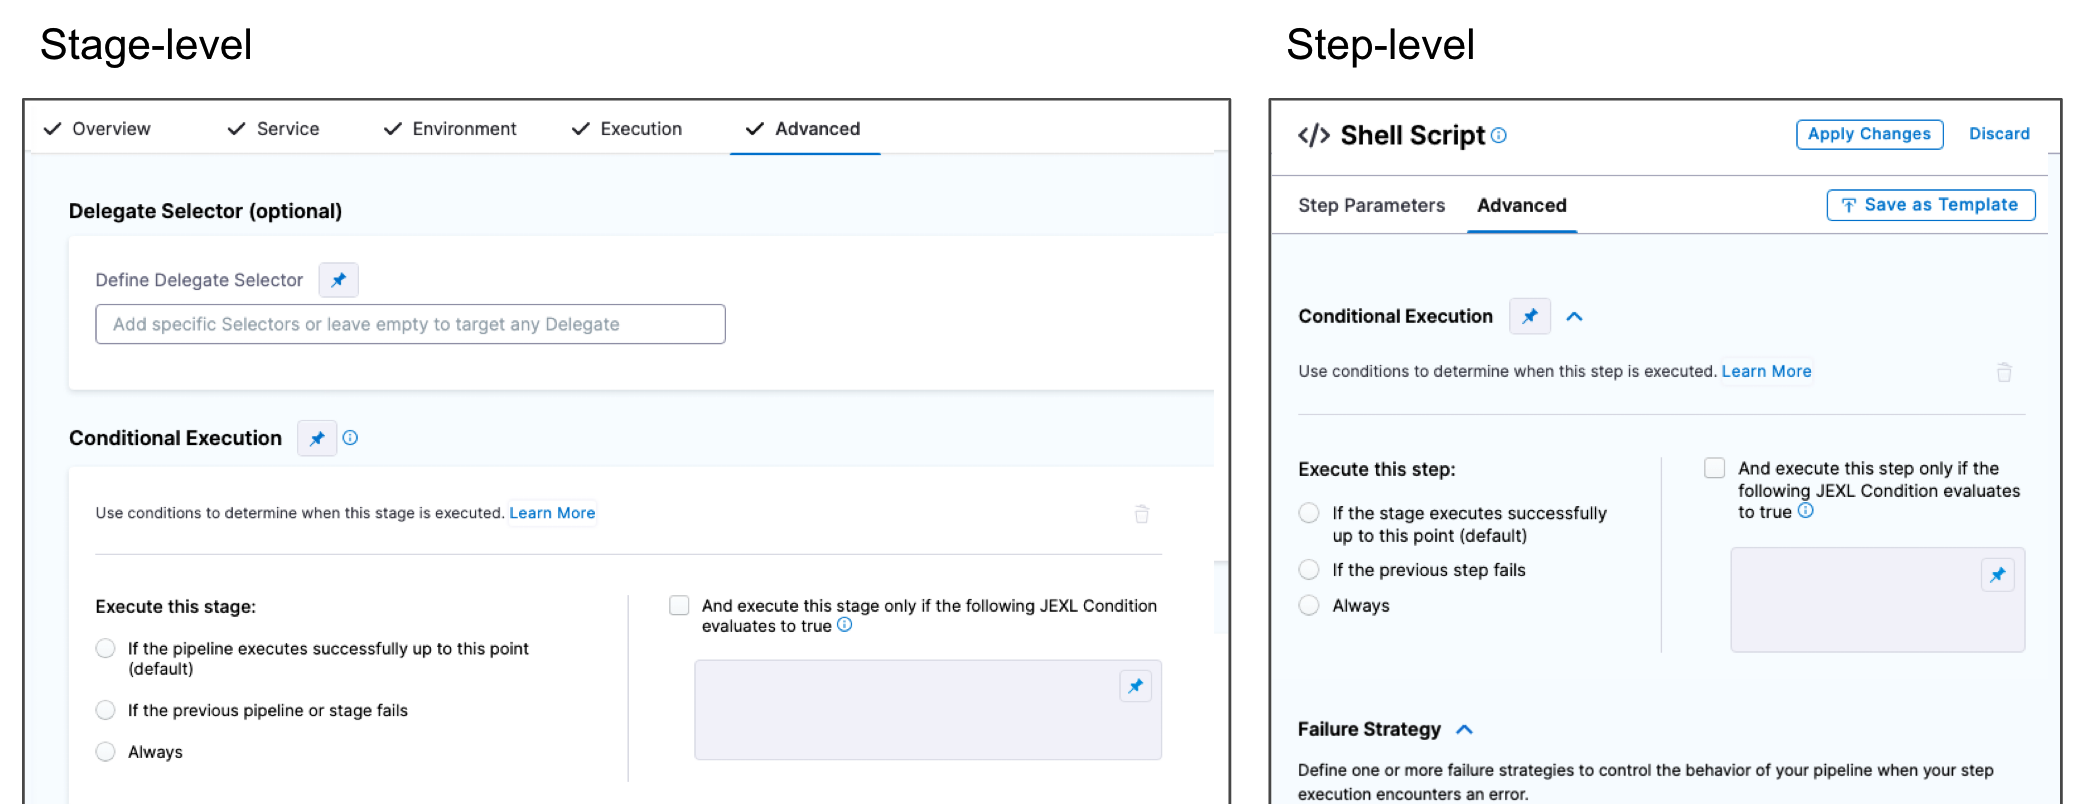Viewport: 2087px width, 804px height.
Task: Click trash icon in step conditions row
Action: [x=2003, y=372]
